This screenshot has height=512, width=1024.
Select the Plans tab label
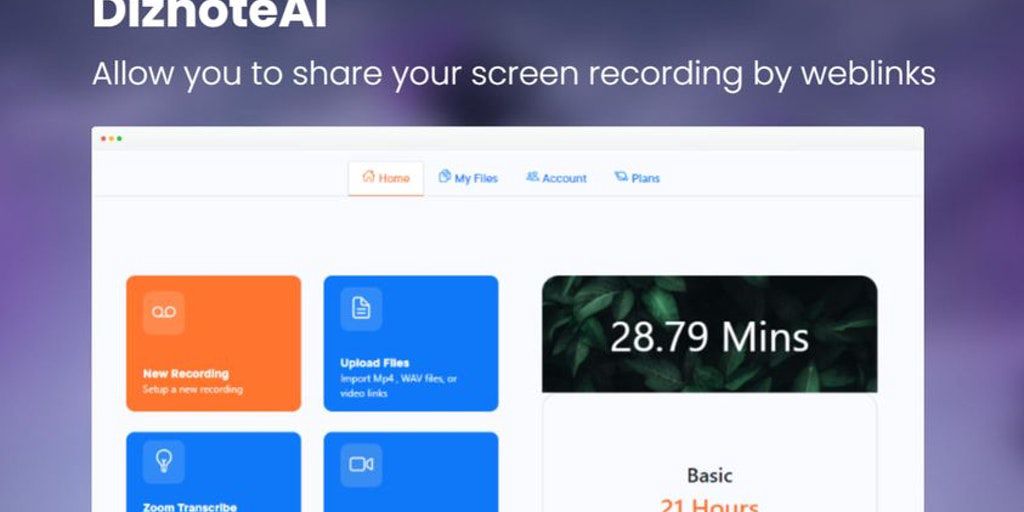(645, 178)
